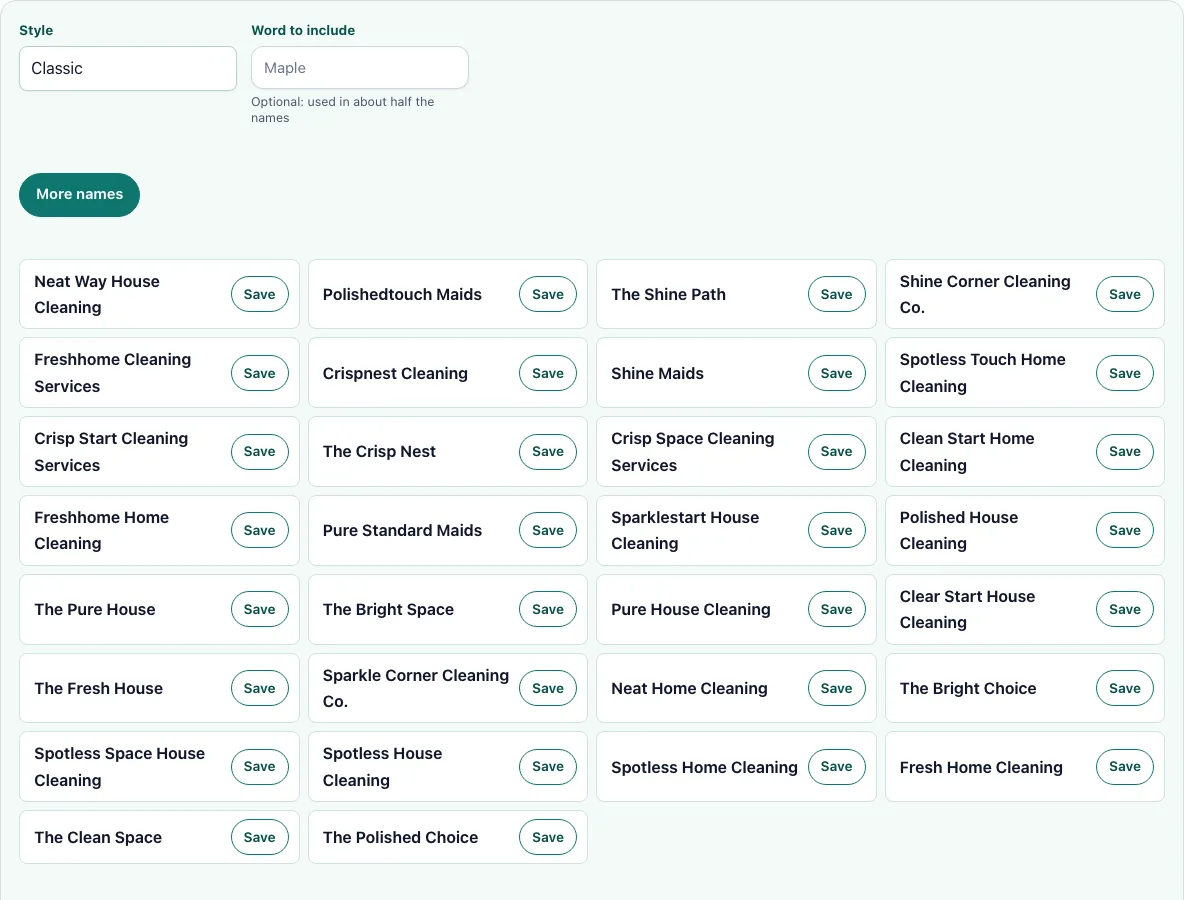This screenshot has height=900, width=1184.
Task: Save Pure Standard Maids name
Action: point(548,531)
